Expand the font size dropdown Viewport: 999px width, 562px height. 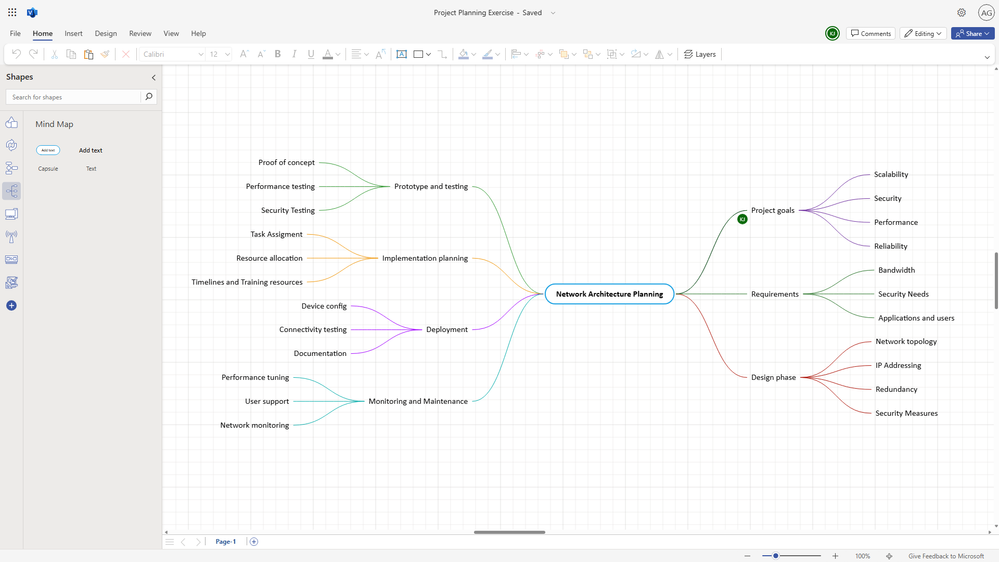click(x=228, y=54)
